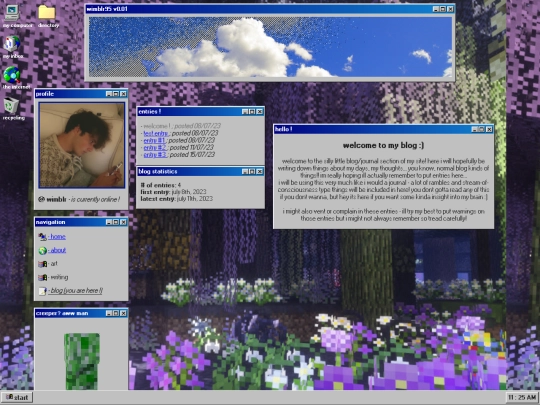Go to the home link in navigation
Viewport: 540px width, 405px height.
click(57, 237)
